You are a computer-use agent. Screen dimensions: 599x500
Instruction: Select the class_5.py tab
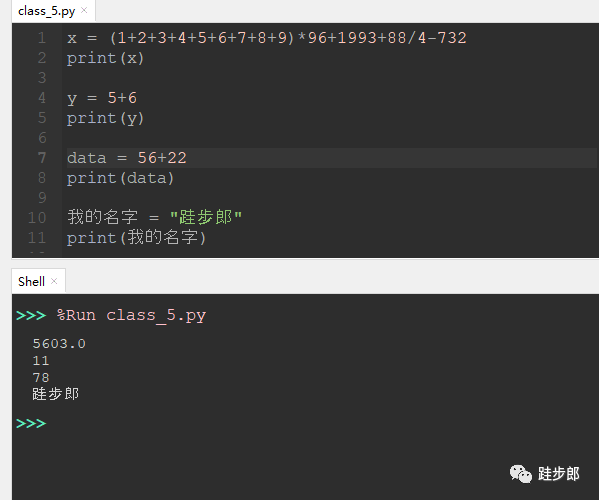tap(47, 11)
